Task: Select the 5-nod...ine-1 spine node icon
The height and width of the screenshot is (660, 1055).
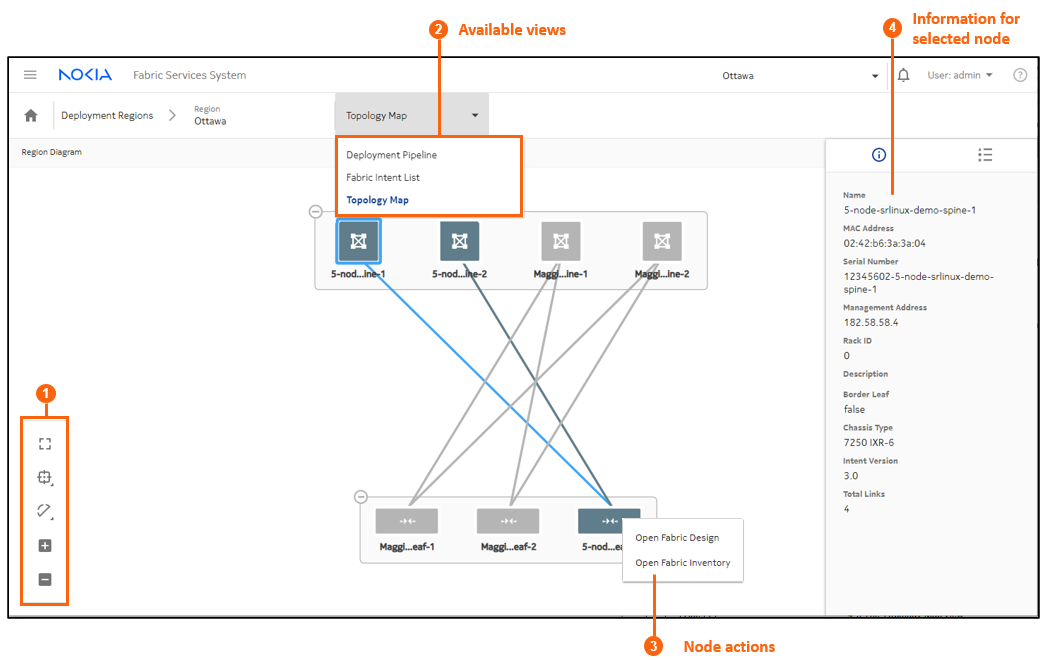Action: [x=359, y=241]
